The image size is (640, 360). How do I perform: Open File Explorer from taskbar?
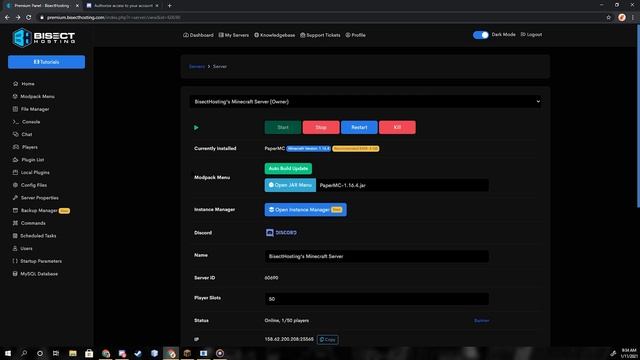pos(73,353)
